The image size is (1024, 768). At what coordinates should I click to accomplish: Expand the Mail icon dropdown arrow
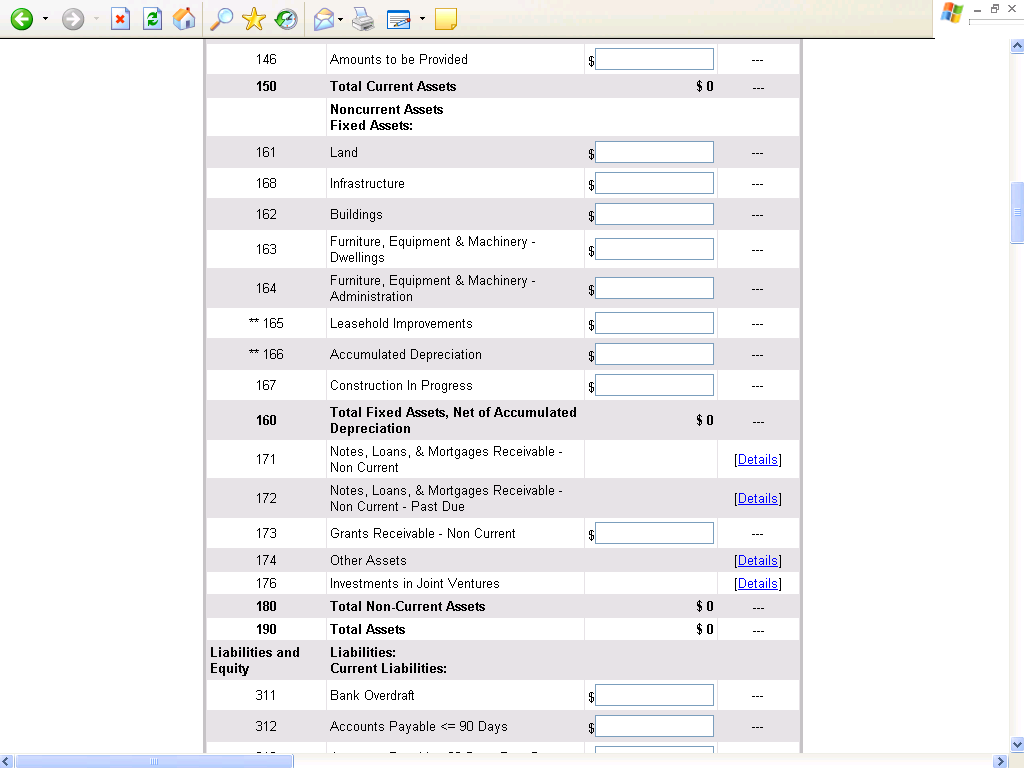341,19
